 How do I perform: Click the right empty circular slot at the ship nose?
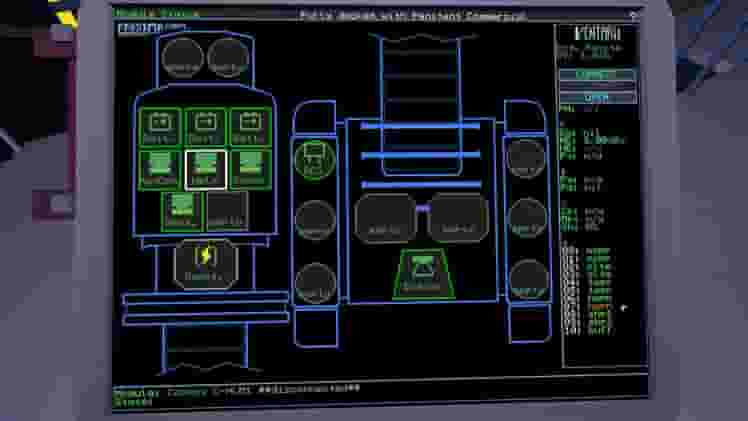pyautogui.click(x=228, y=58)
